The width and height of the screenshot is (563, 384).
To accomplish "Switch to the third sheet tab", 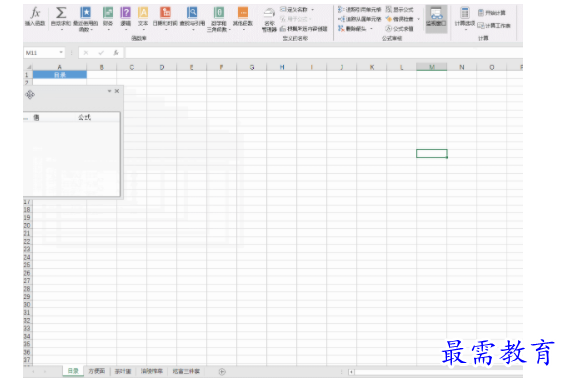I will [x=123, y=371].
